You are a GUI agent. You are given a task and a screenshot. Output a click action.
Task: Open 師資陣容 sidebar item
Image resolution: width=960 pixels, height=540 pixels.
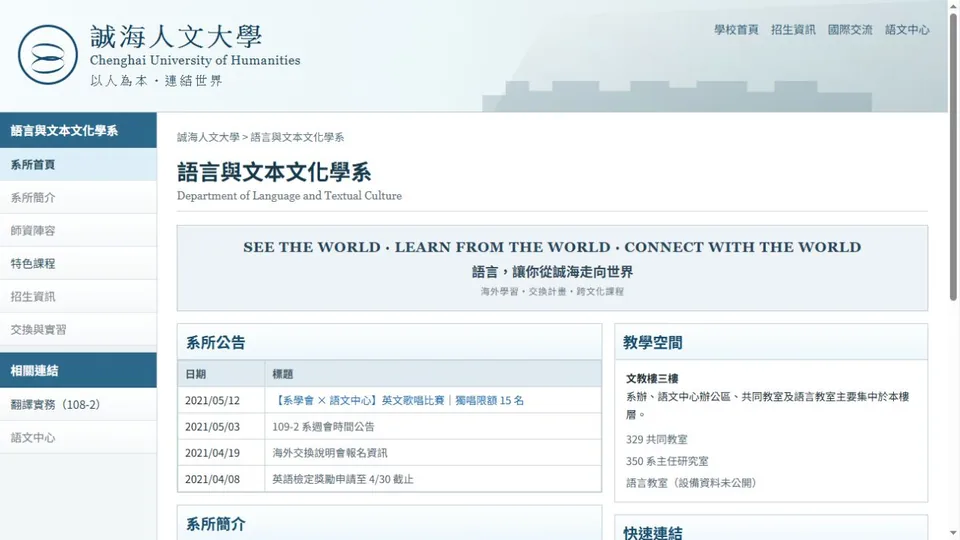point(78,230)
